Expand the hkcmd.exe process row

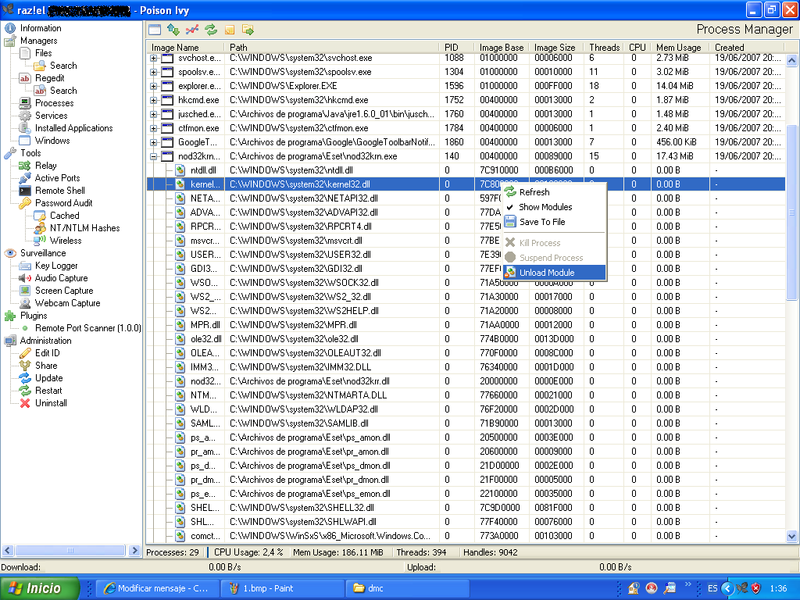pyautogui.click(x=154, y=100)
